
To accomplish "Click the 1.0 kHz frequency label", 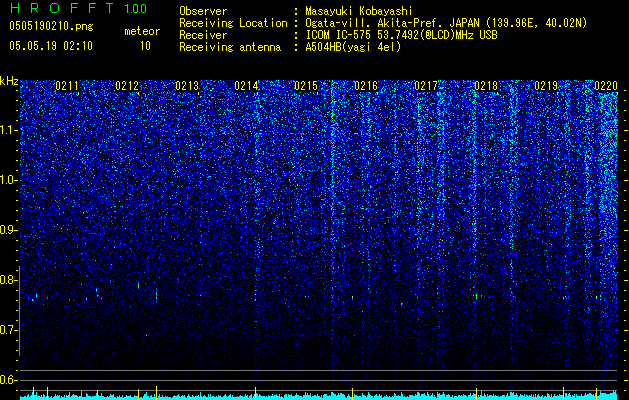I will click(x=8, y=180).
